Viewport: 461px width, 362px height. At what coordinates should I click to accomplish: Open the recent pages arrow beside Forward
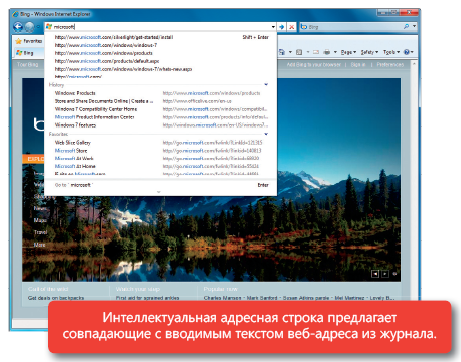coord(38,27)
